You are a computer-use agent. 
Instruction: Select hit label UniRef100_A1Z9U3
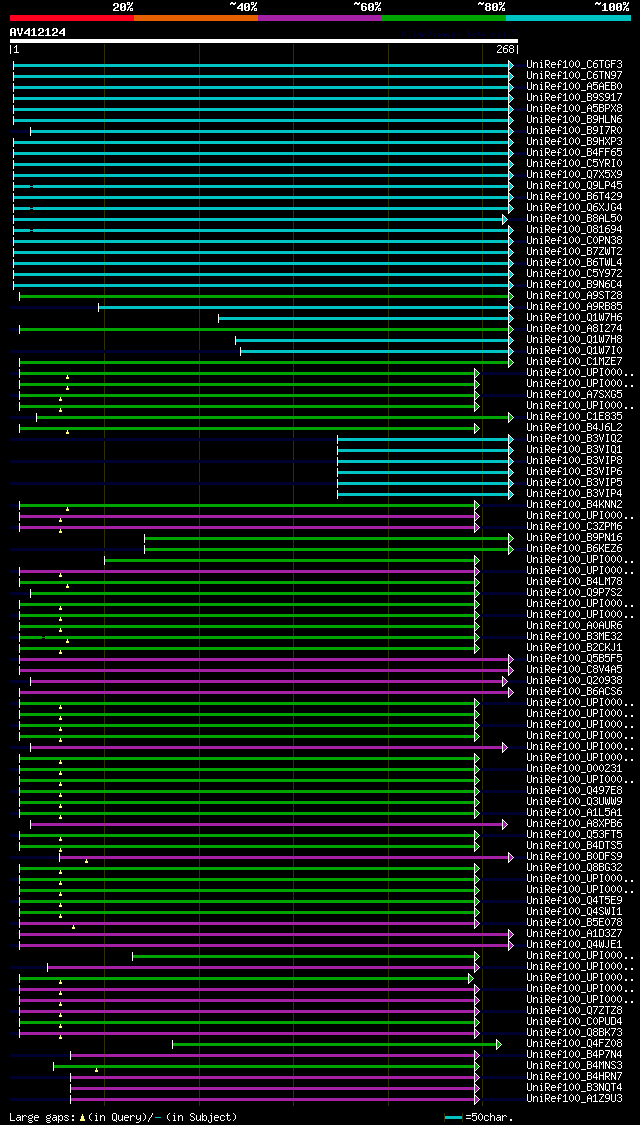click(x=574, y=1098)
